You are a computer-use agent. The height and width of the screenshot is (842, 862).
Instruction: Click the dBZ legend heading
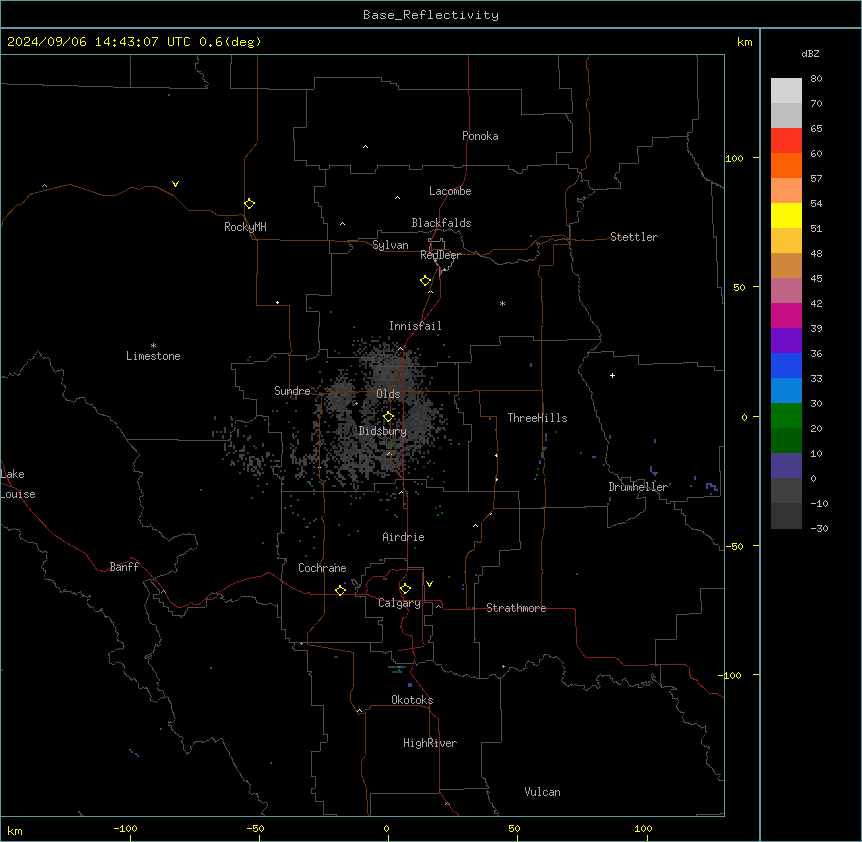[x=810, y=53]
